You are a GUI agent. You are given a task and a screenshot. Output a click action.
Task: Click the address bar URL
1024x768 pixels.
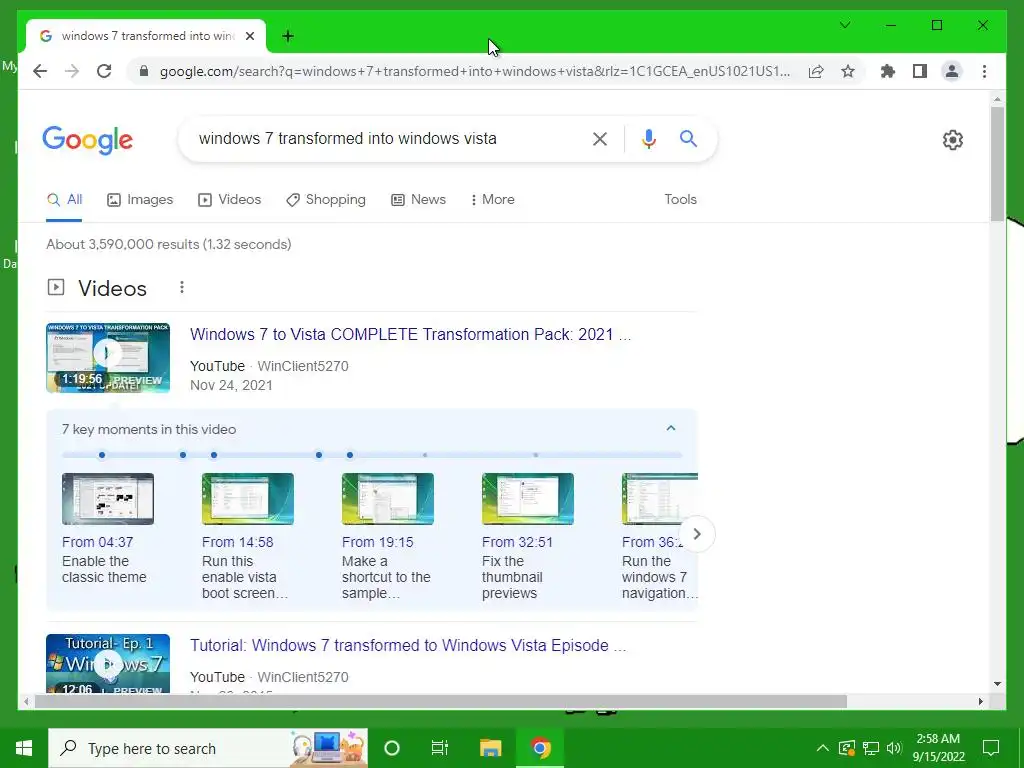(475, 71)
